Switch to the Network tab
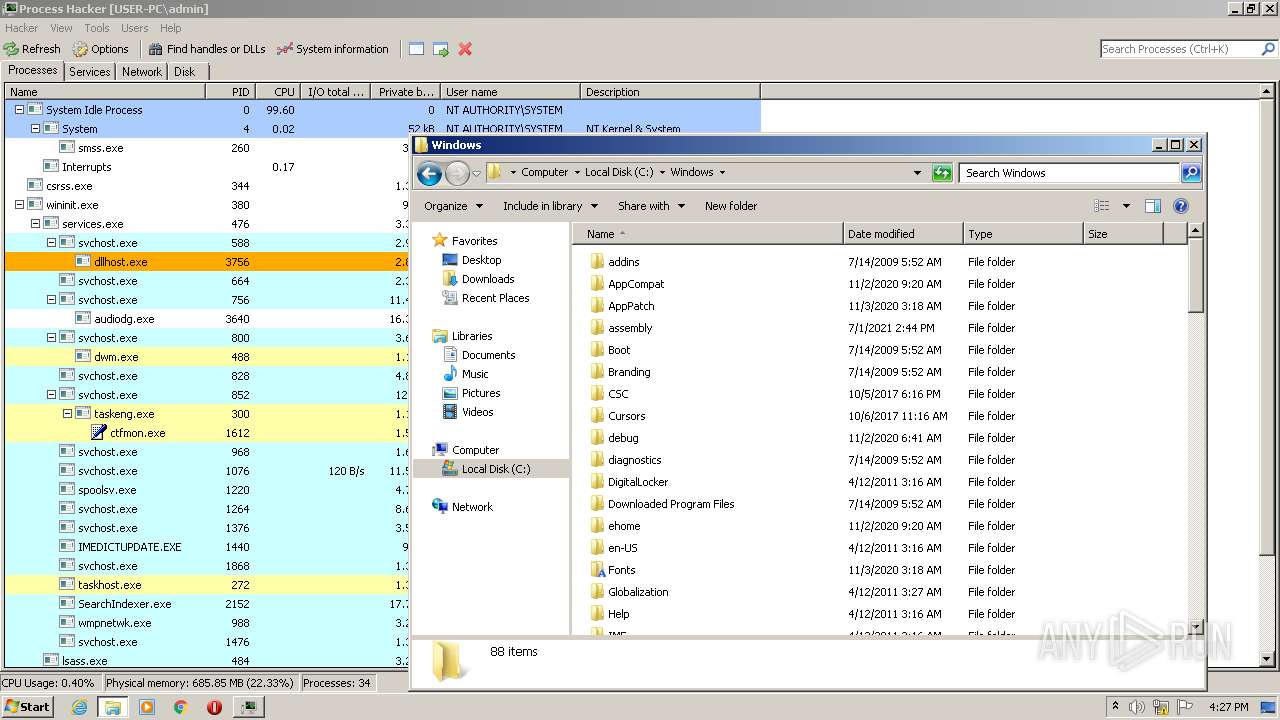Image resolution: width=1280 pixels, height=720 pixels. point(142,72)
